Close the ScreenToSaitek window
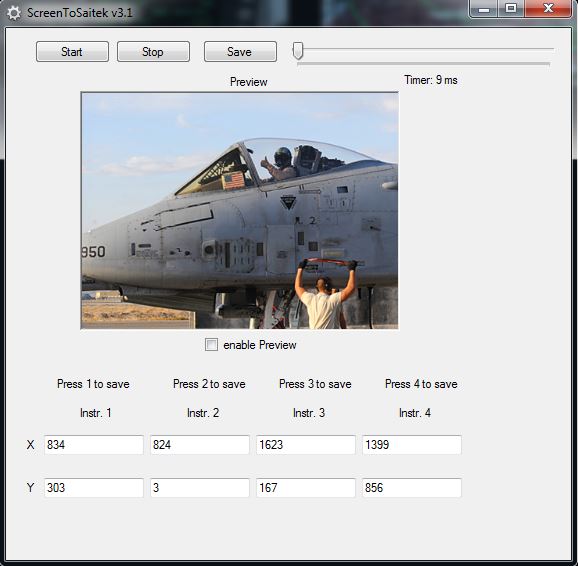The width and height of the screenshot is (578, 566). point(548,9)
